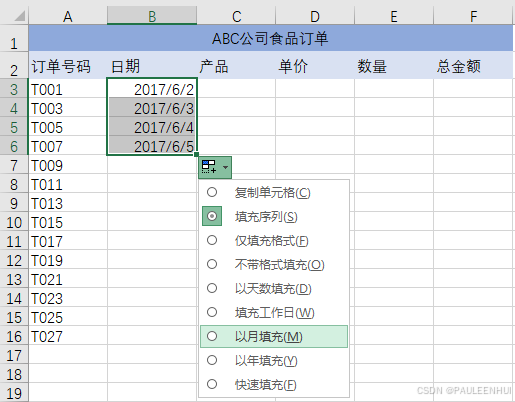The image size is (515, 402).
Task: Select 不带格式填充(O) option
Action: [274, 265]
